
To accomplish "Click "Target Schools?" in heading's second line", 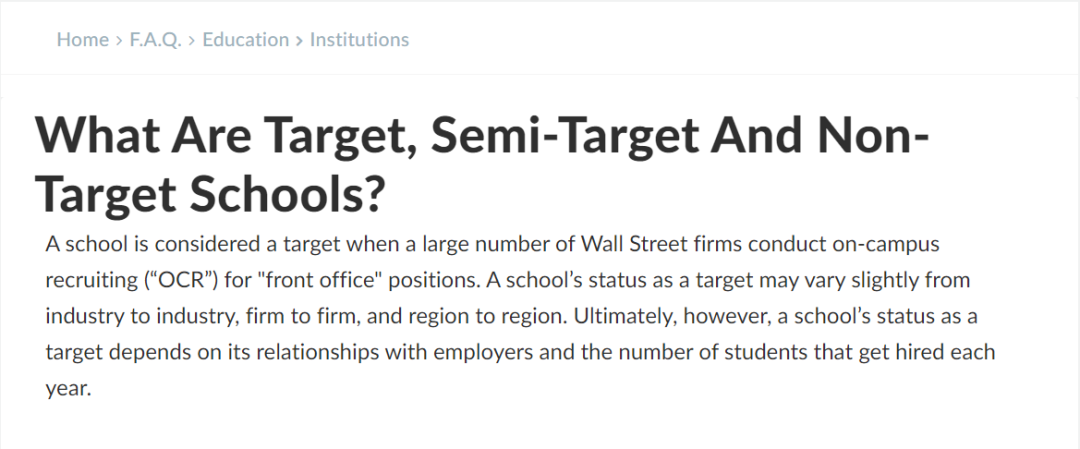I will pyautogui.click(x=210, y=196).
